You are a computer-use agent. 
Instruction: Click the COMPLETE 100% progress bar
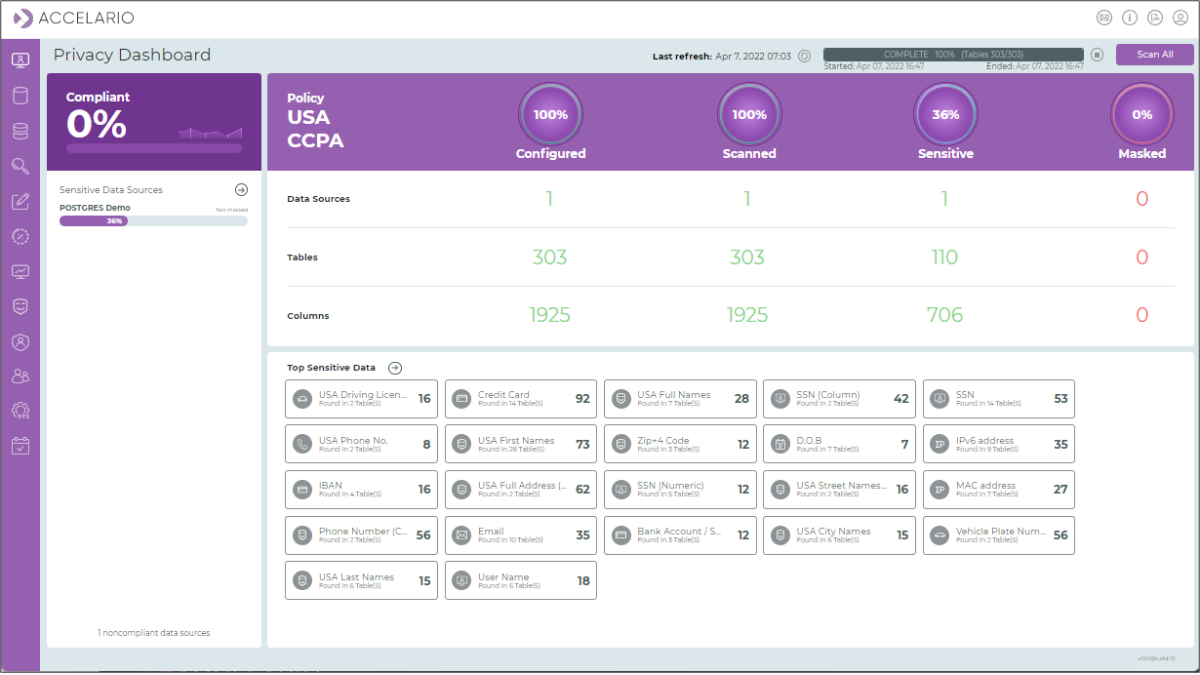pos(952,55)
